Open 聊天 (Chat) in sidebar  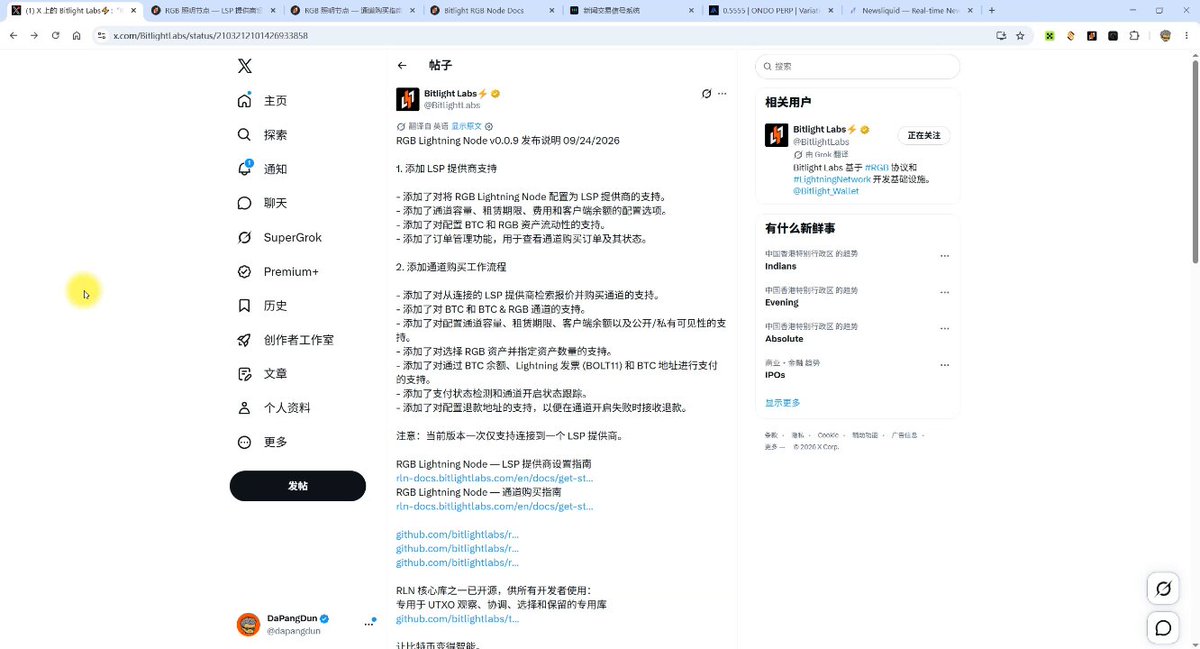pyautogui.click(x=263, y=203)
